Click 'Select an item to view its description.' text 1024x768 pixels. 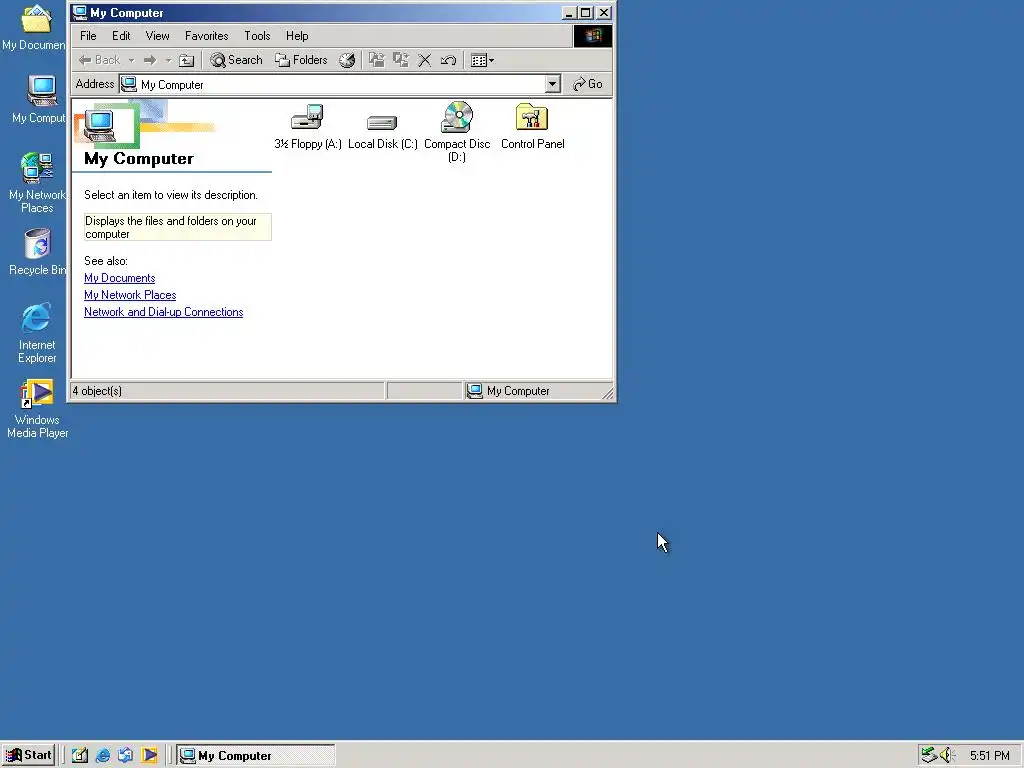(171, 195)
